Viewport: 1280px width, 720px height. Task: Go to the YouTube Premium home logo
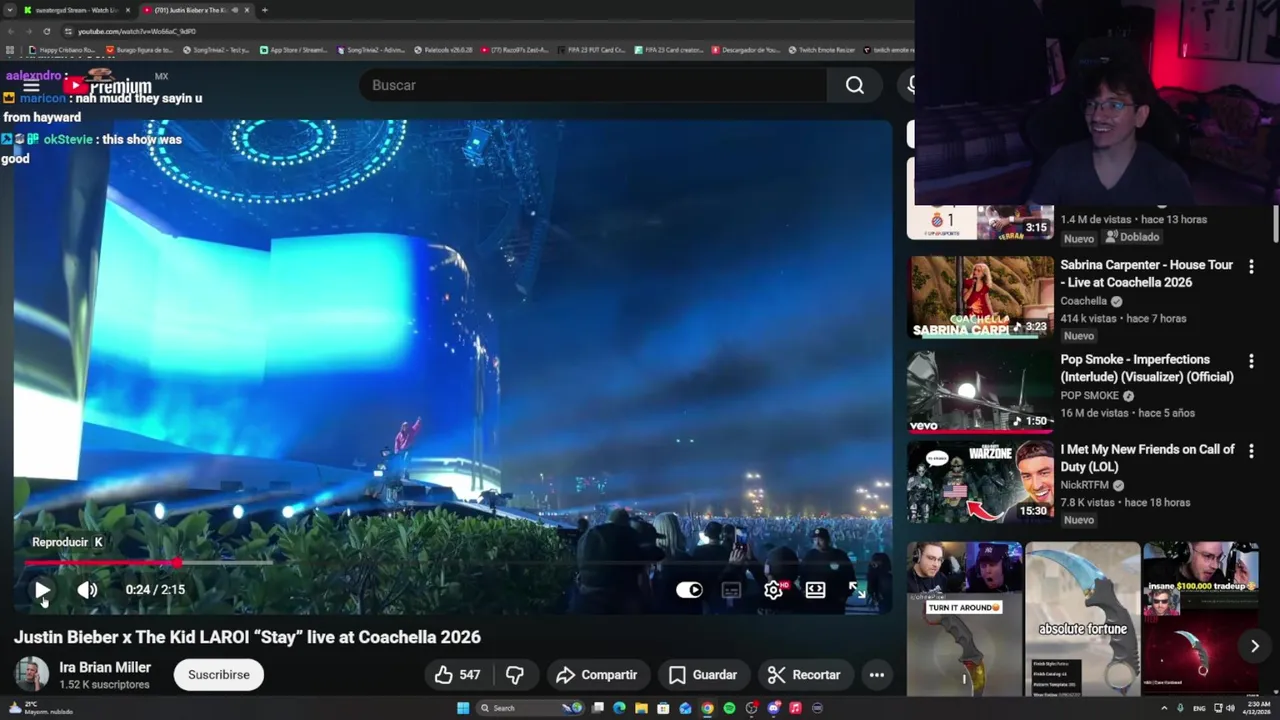click(108, 87)
